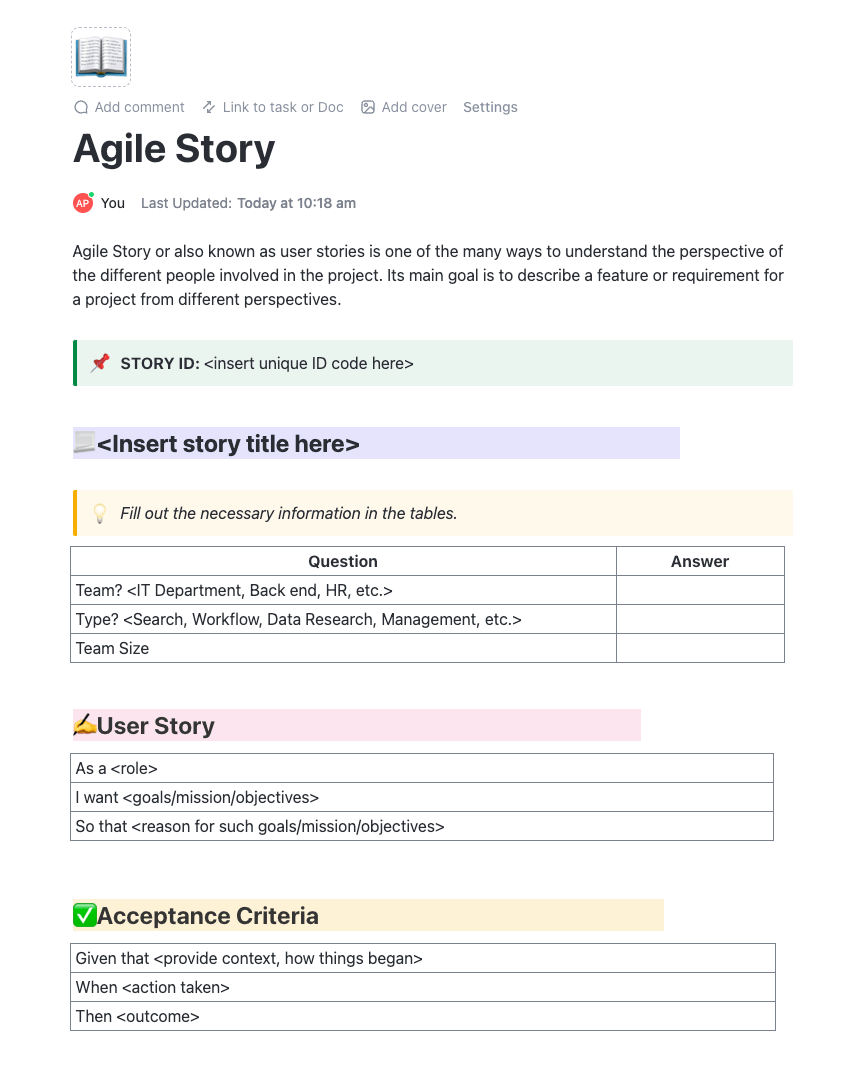Click the writing hand emoji by User Story

click(x=84, y=725)
